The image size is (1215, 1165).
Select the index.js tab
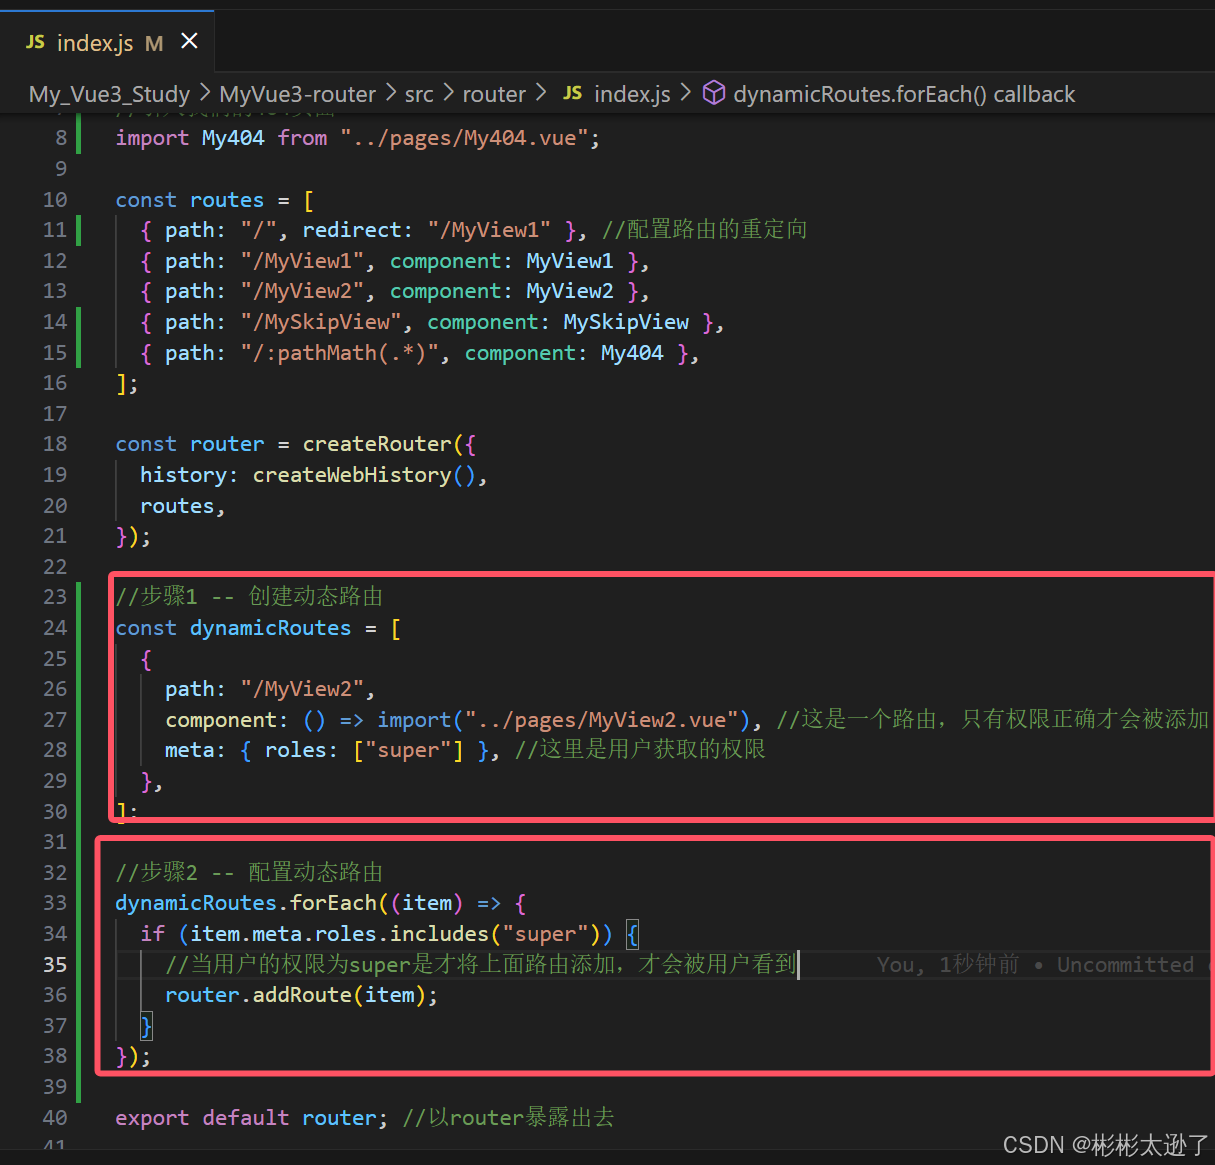[108, 43]
